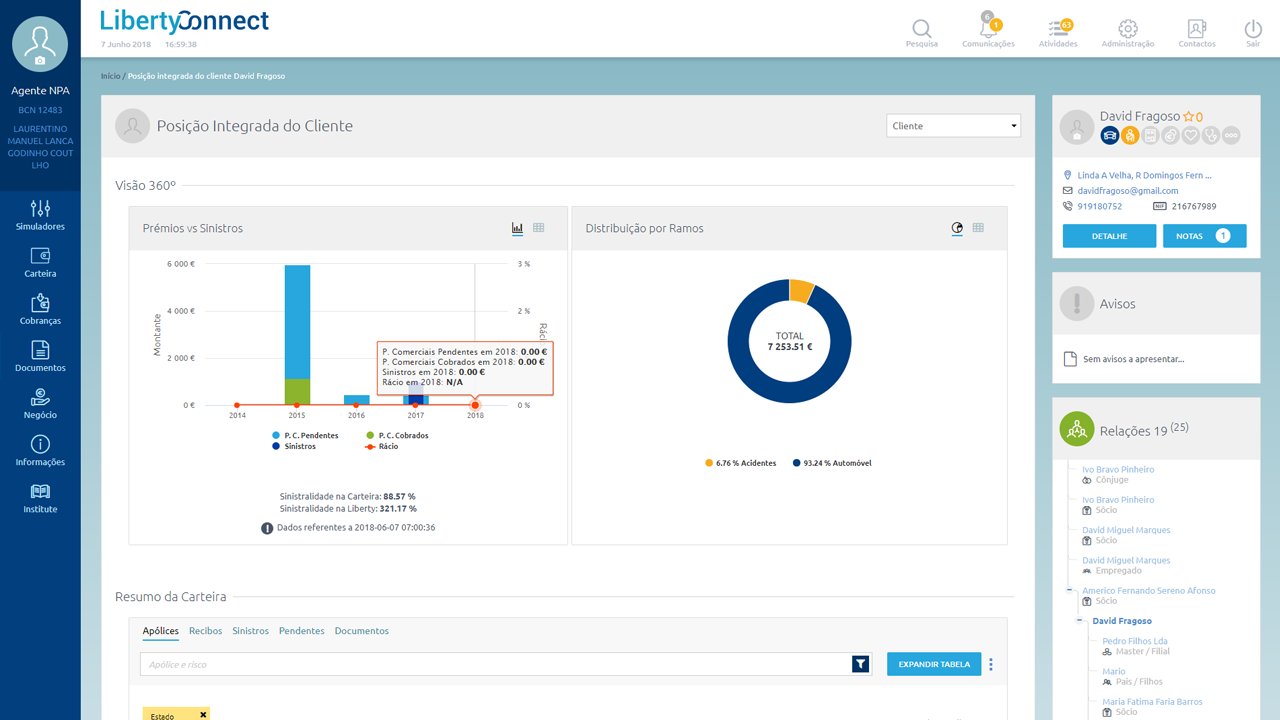The height and width of the screenshot is (720, 1280).
Task: Switch Distribuição por Ramos to table view
Action: (x=978, y=228)
